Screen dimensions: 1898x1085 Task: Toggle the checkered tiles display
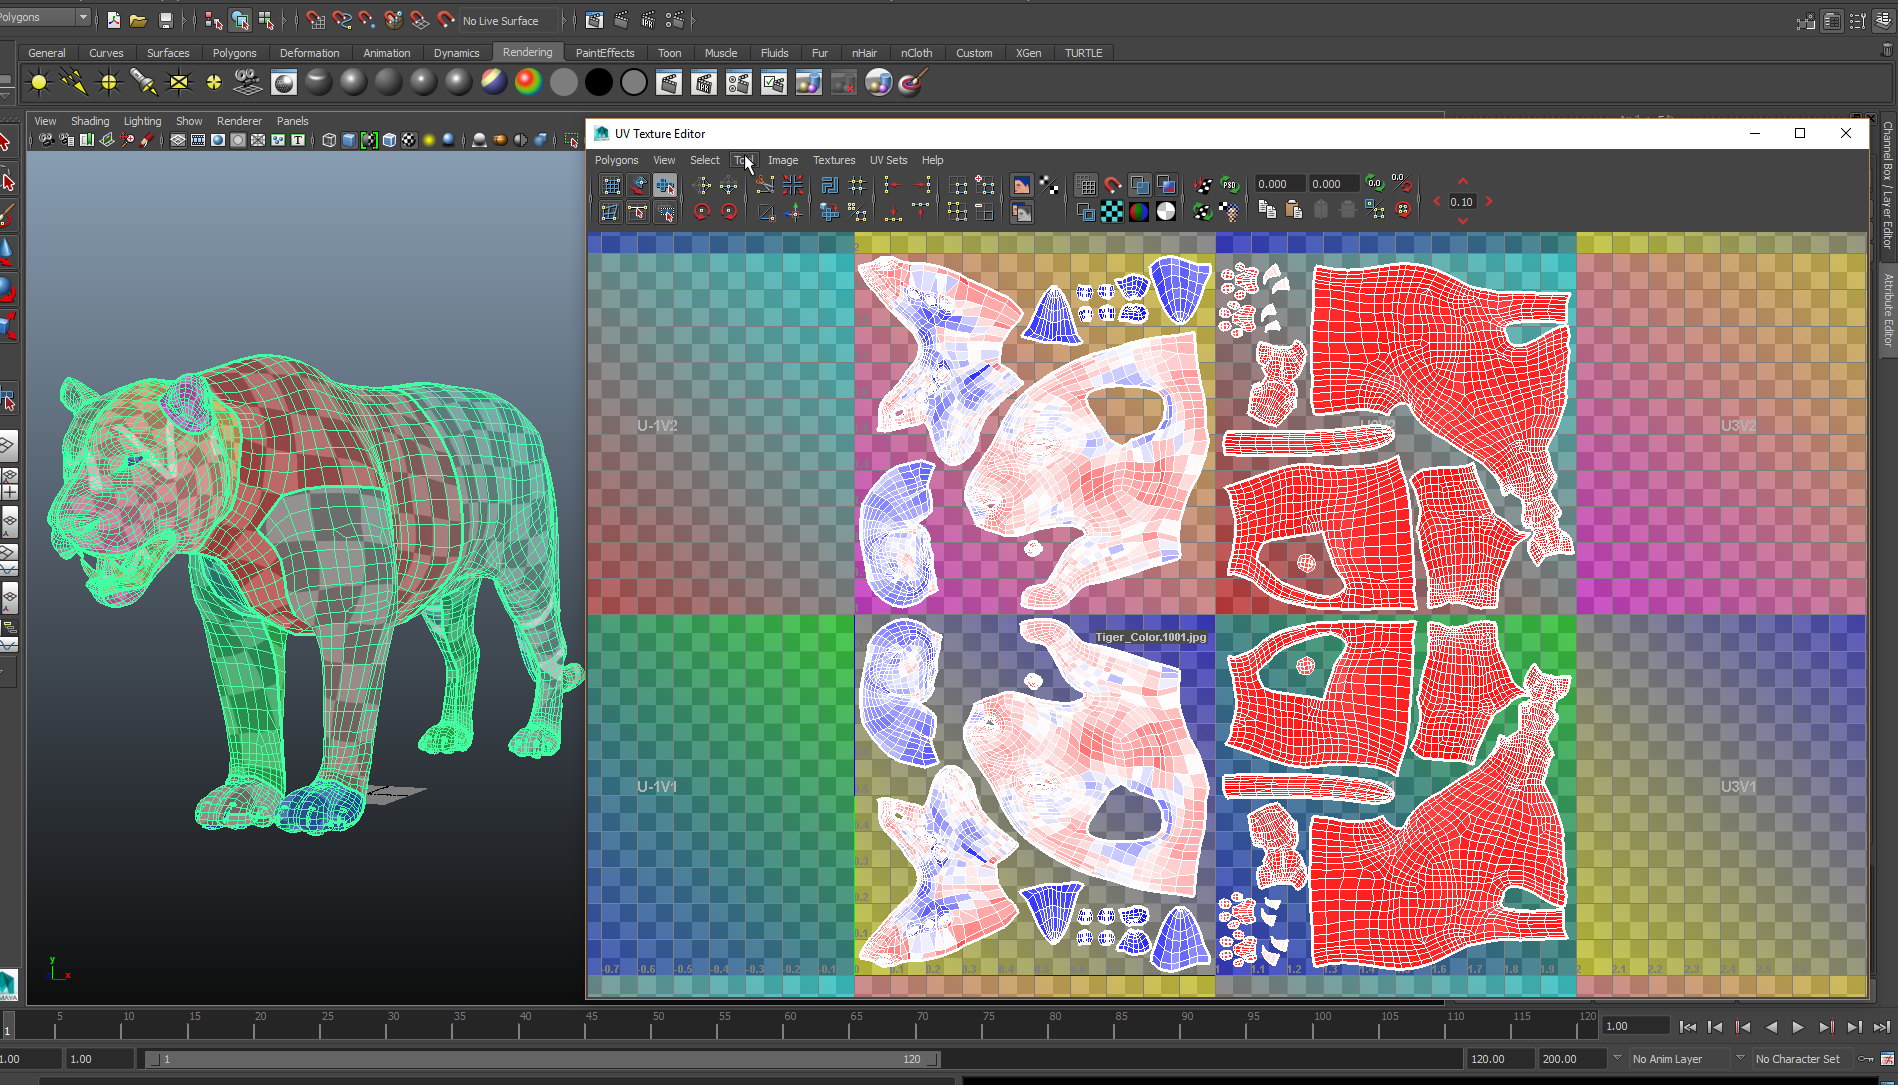point(1112,212)
